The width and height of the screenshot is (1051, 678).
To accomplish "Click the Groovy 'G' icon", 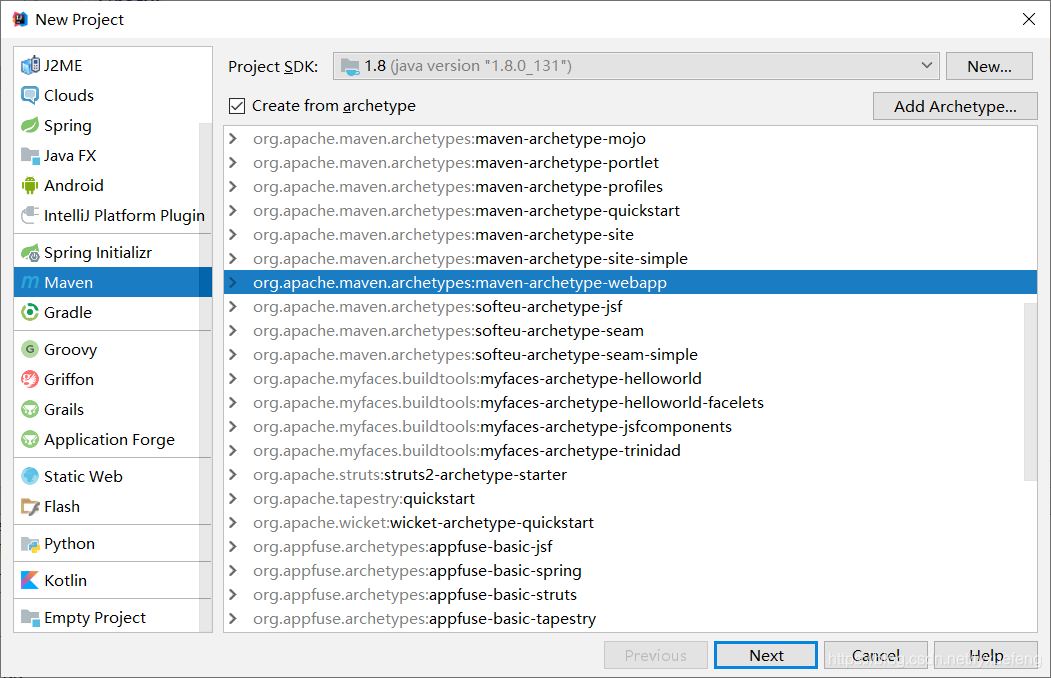I will pyautogui.click(x=30, y=349).
